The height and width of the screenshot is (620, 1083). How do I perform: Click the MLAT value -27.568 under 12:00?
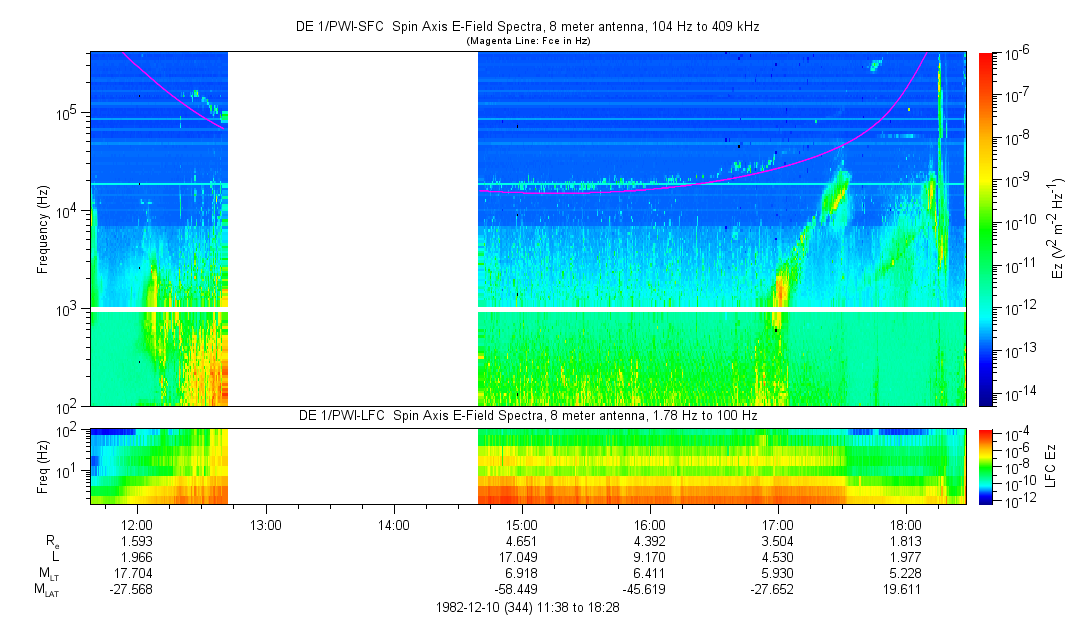click(x=136, y=590)
